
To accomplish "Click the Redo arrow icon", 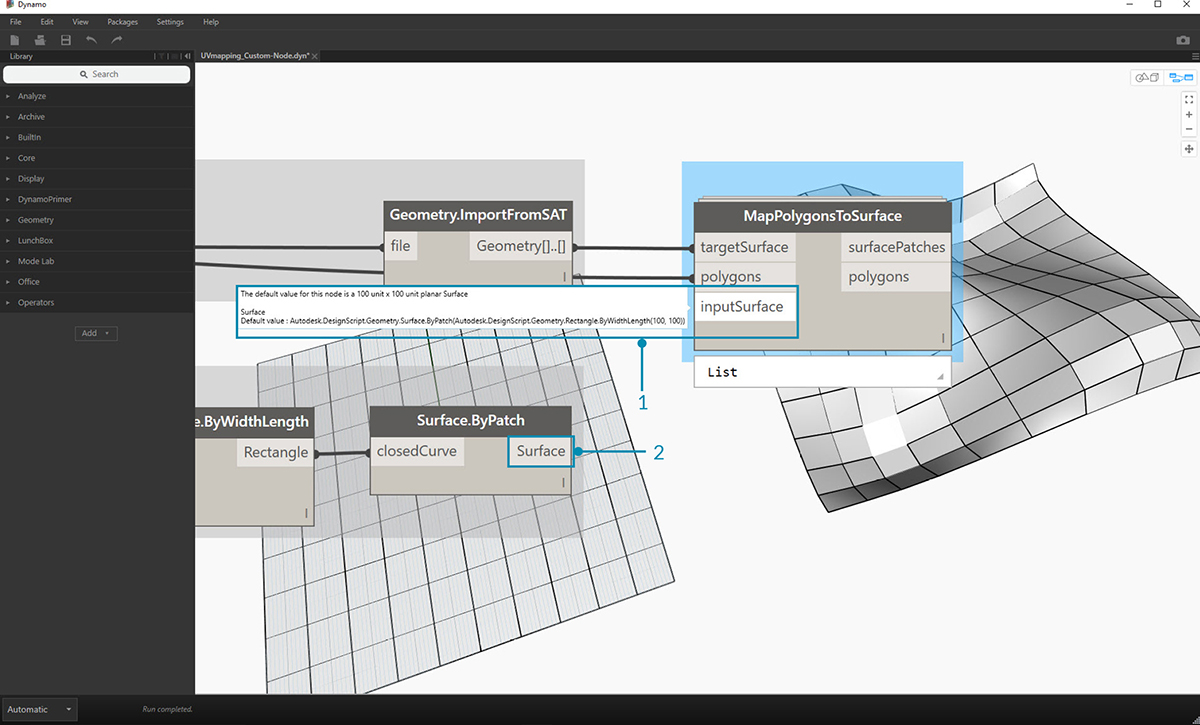I will click(x=117, y=40).
